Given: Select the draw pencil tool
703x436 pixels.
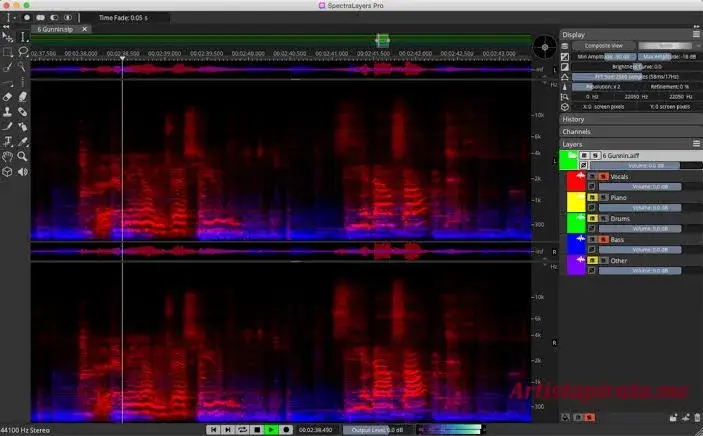Looking at the screenshot, I should tap(7, 126).
